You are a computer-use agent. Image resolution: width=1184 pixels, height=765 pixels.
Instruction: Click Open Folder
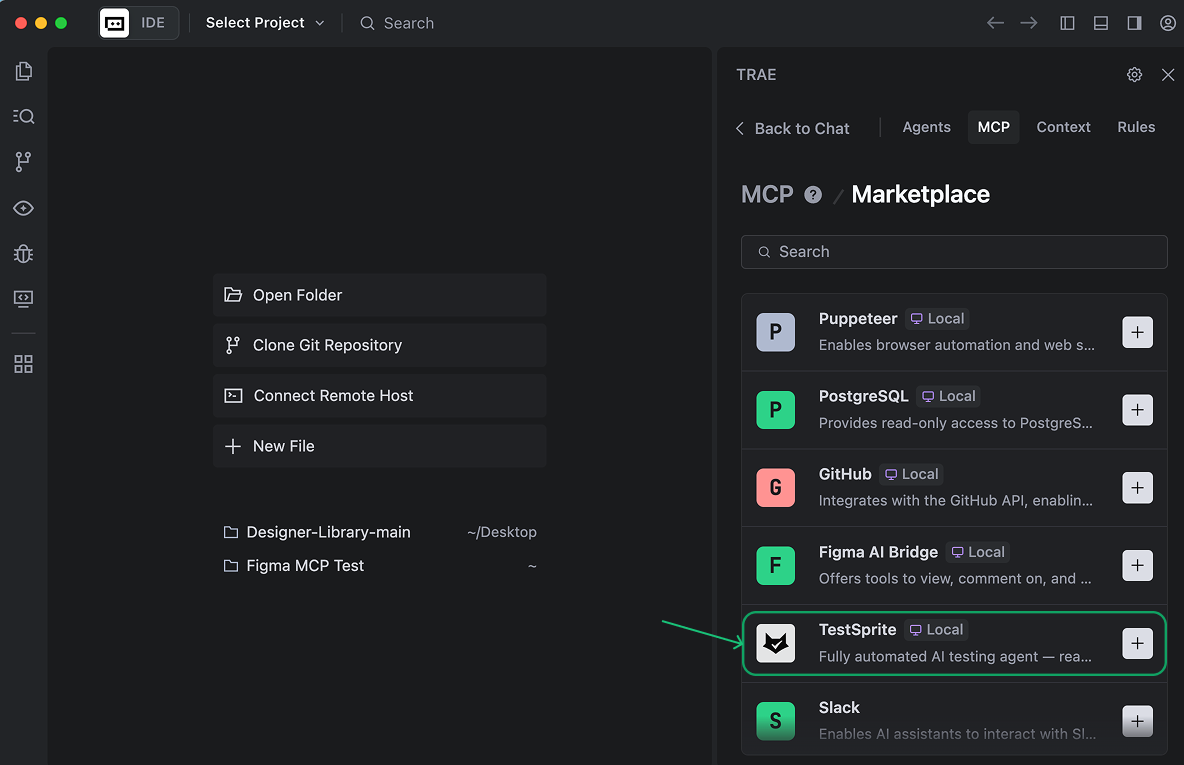[380, 295]
